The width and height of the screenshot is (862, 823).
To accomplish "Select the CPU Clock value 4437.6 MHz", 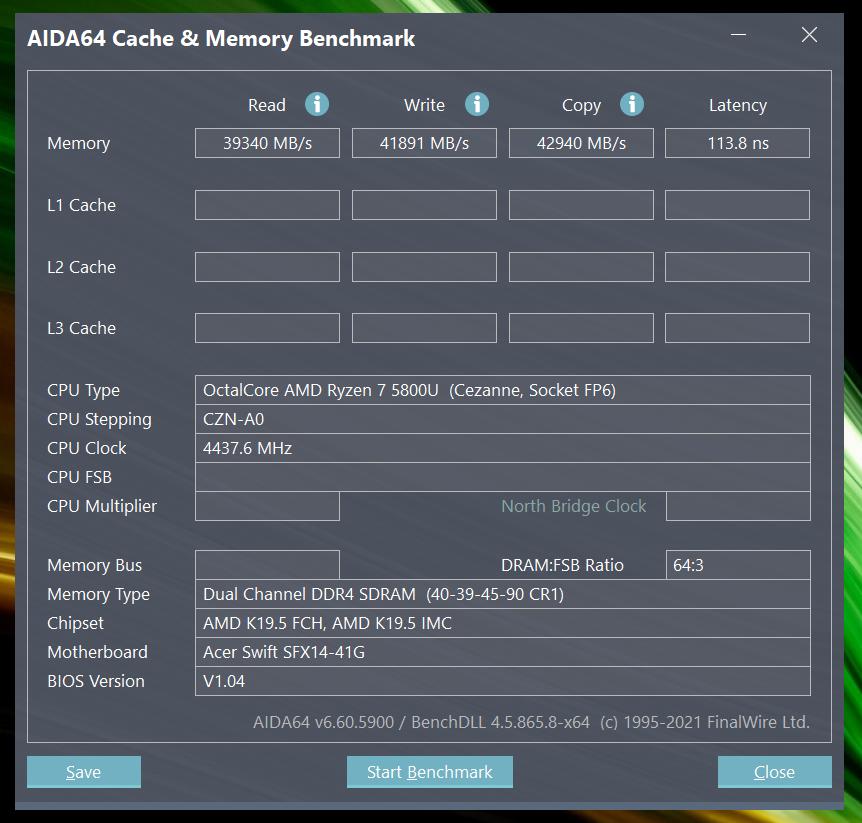I will (x=504, y=448).
